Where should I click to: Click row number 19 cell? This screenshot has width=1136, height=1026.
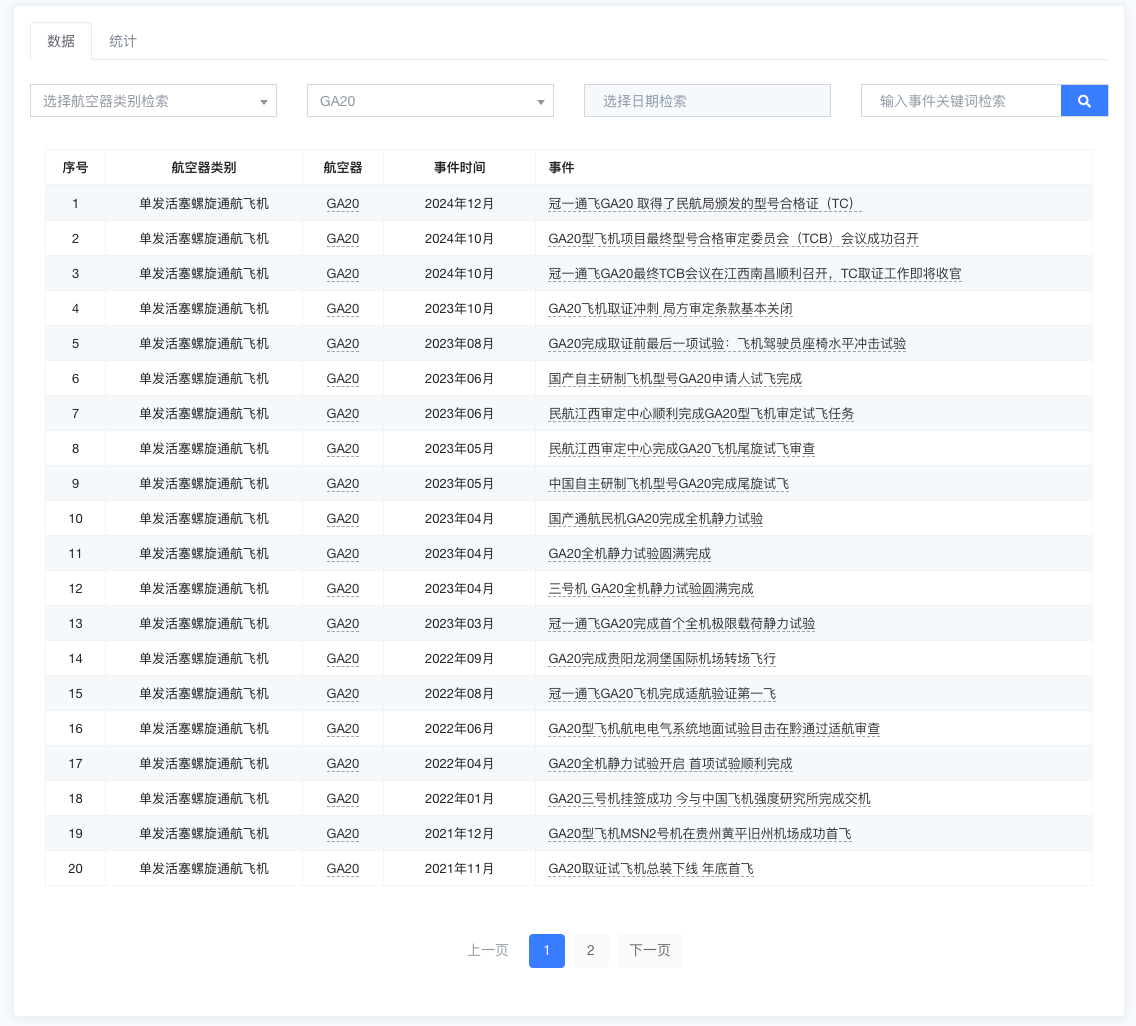pos(75,833)
